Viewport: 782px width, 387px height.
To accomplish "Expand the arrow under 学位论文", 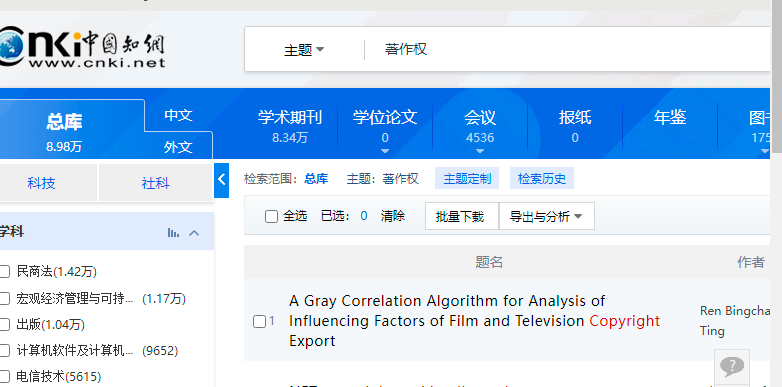I will click(x=385, y=151).
